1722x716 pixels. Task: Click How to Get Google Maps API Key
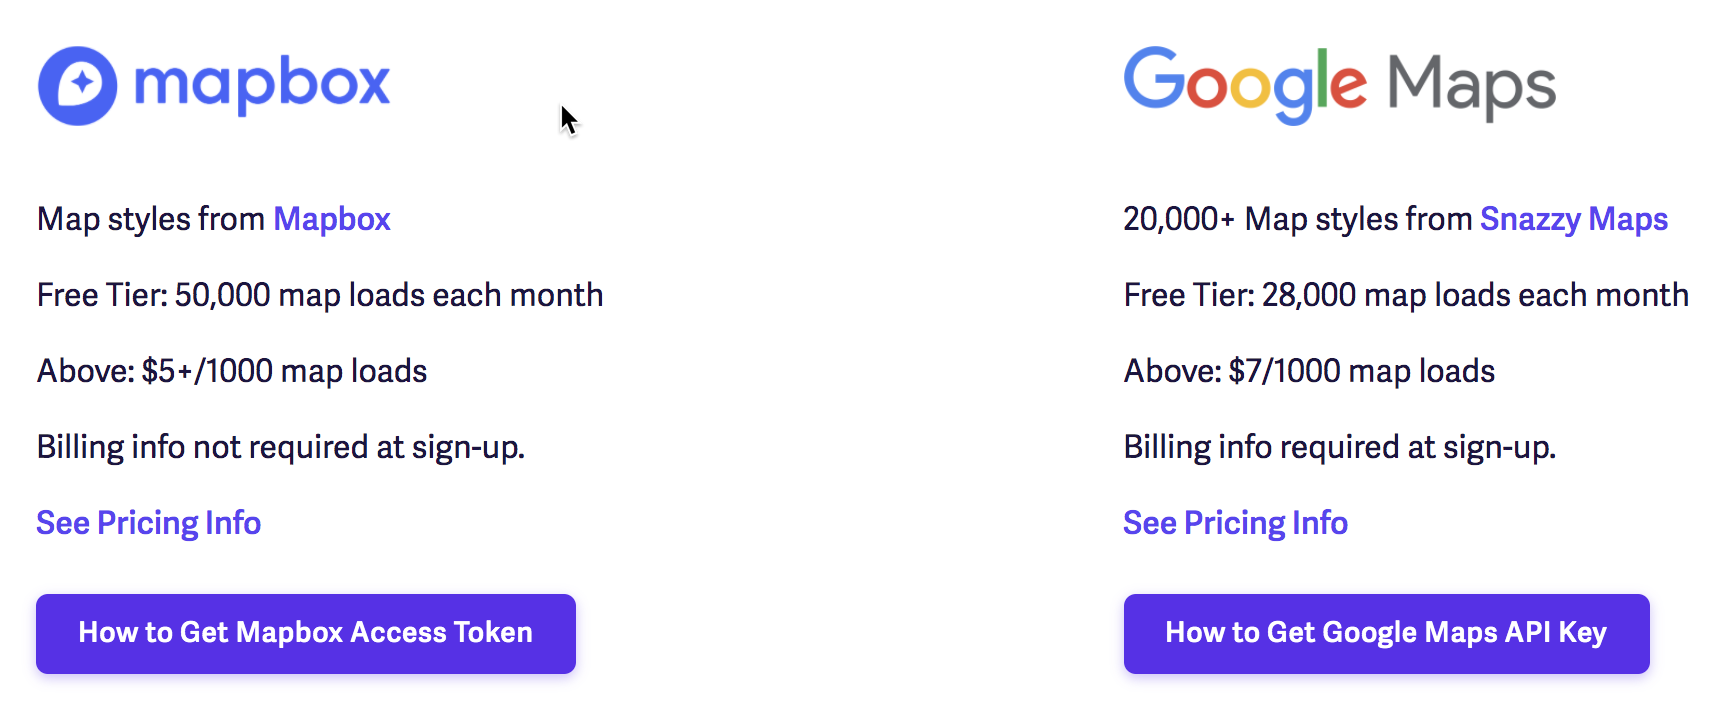(x=1387, y=634)
